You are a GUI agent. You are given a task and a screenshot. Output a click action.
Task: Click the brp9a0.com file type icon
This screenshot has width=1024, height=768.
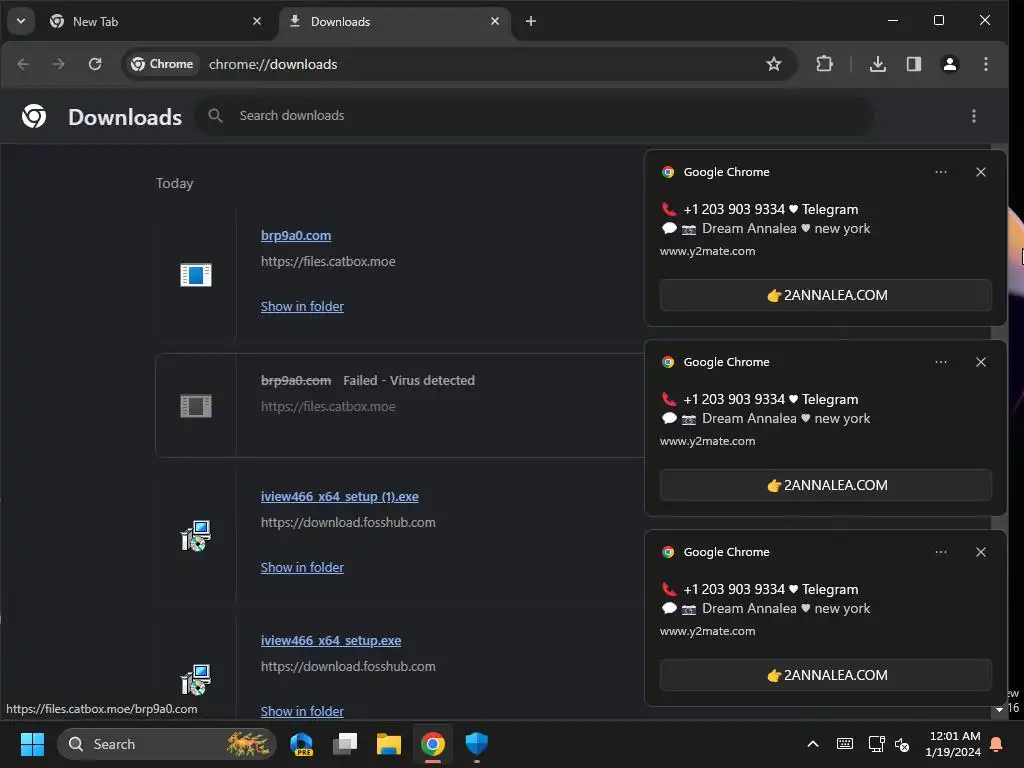(195, 274)
